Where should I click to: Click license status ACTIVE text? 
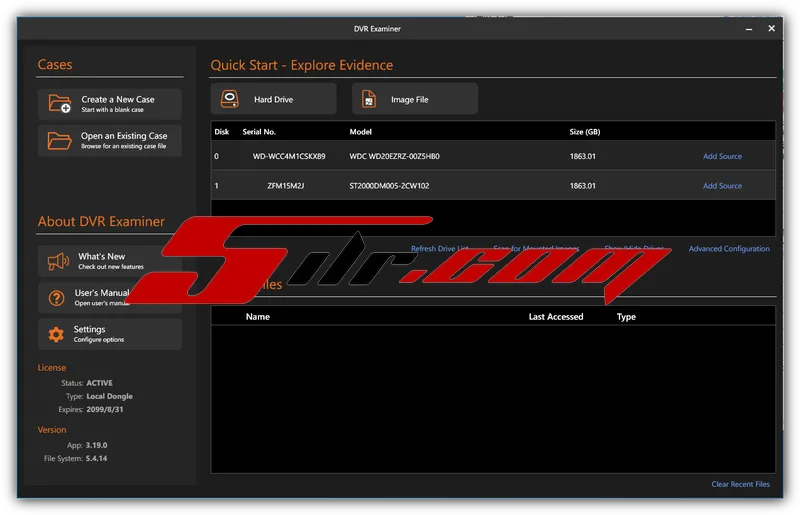(x=99, y=383)
